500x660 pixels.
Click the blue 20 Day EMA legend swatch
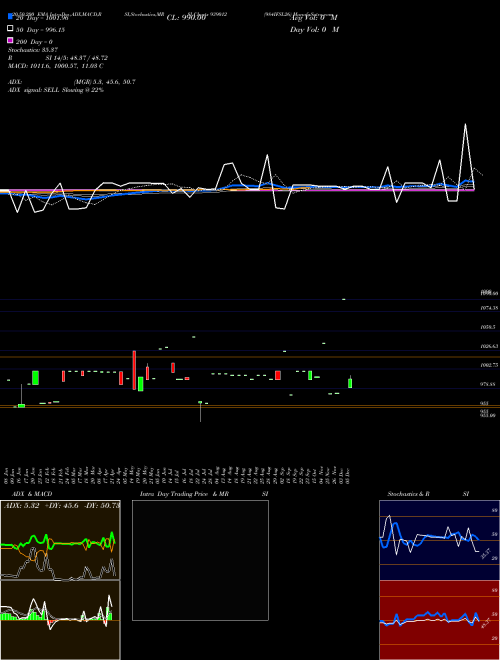coord(10,16)
